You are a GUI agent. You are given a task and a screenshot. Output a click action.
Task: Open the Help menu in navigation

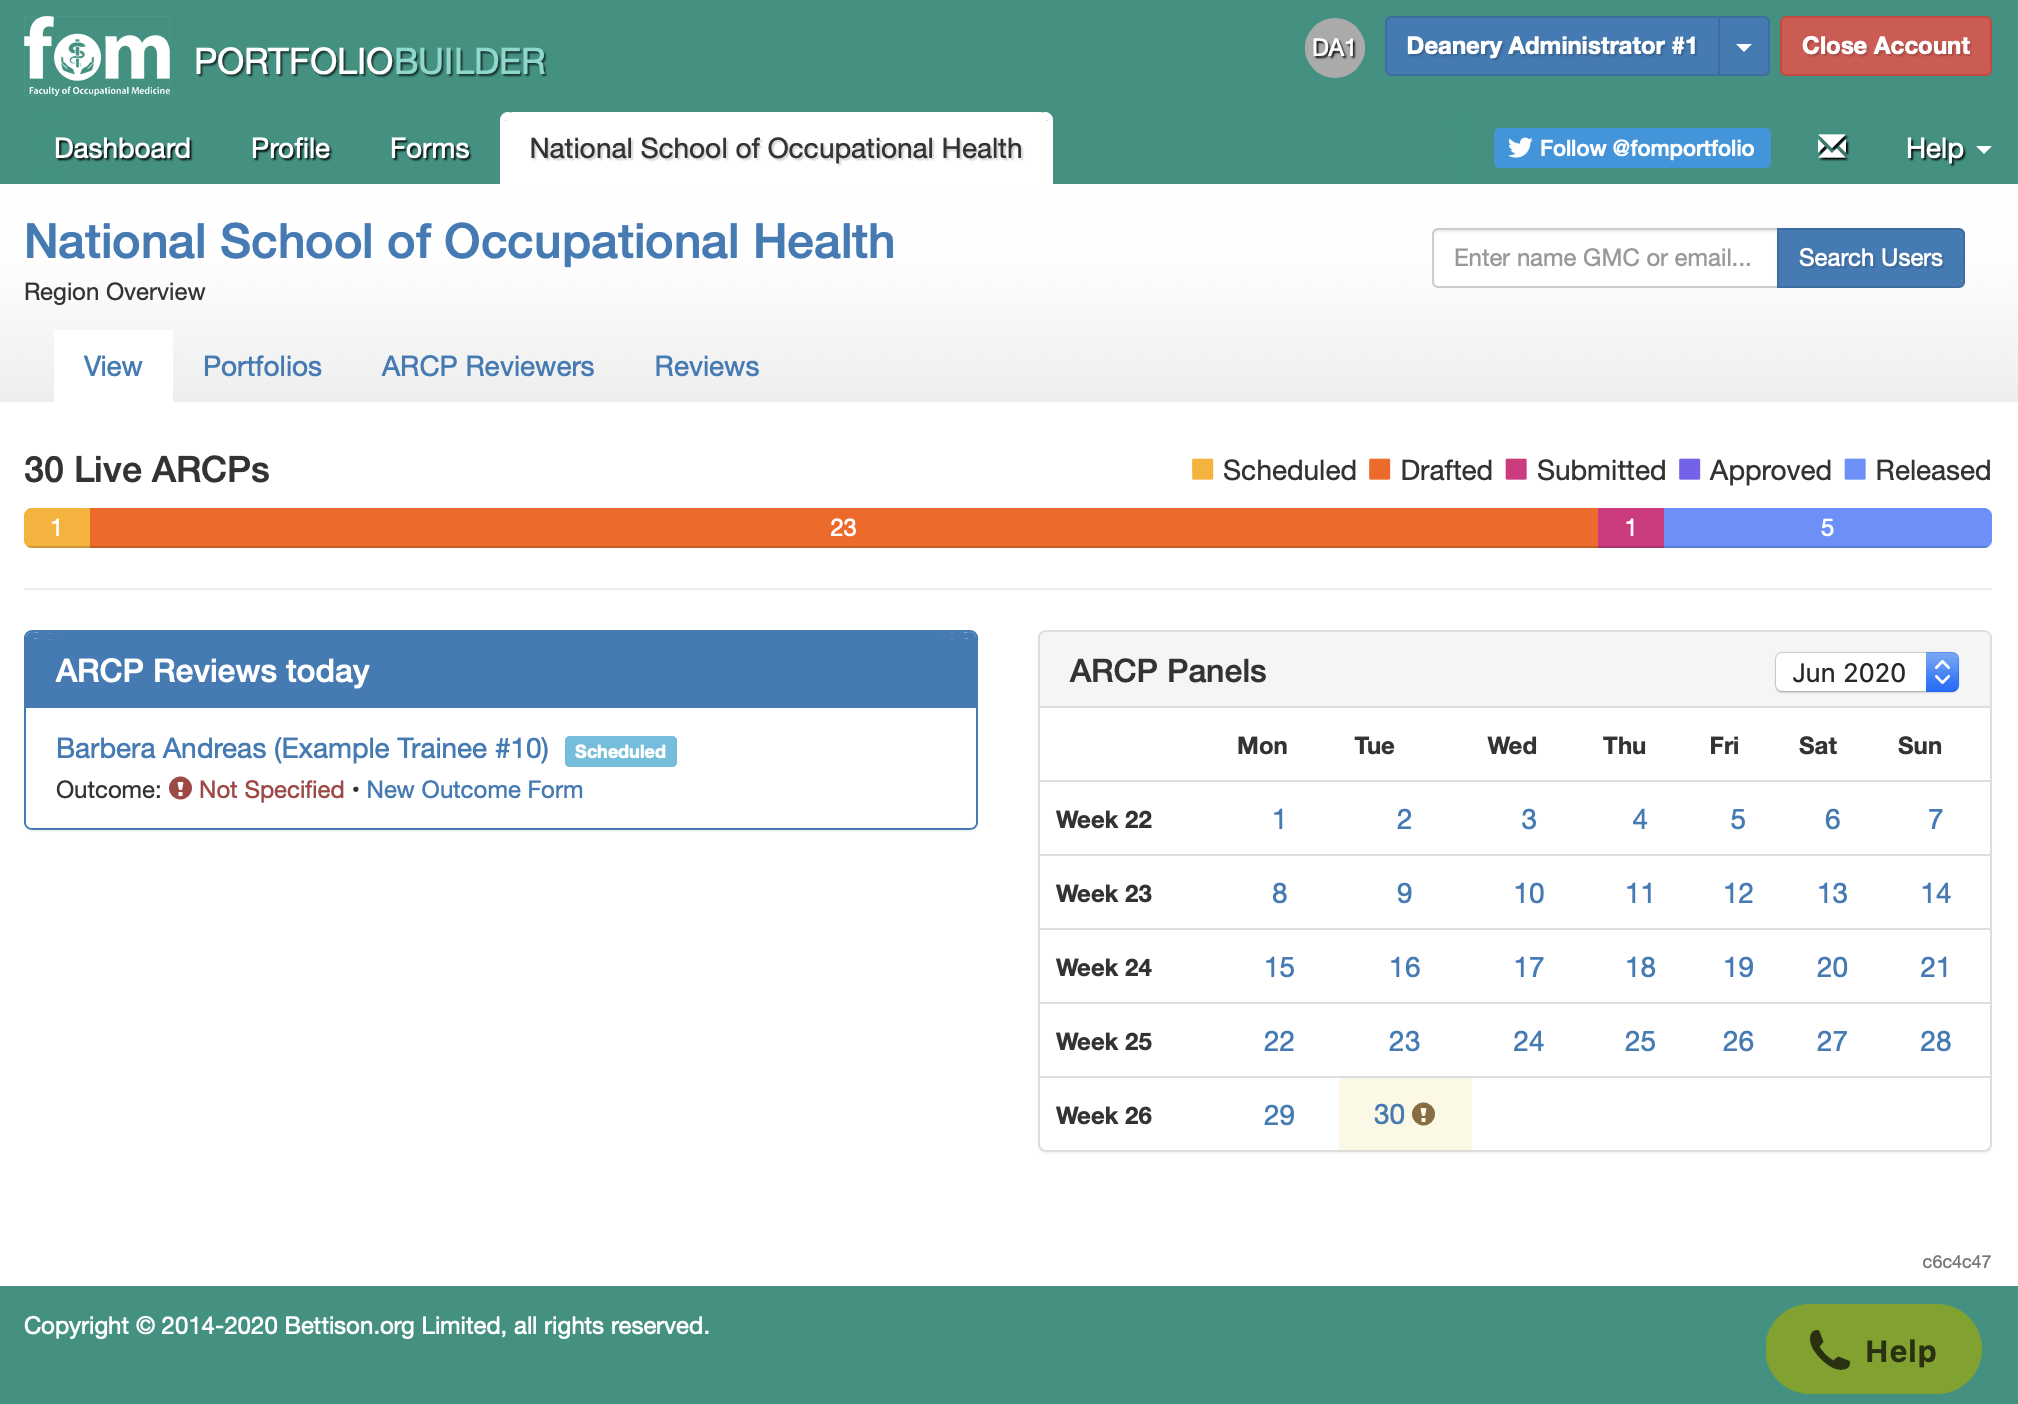tap(1948, 148)
